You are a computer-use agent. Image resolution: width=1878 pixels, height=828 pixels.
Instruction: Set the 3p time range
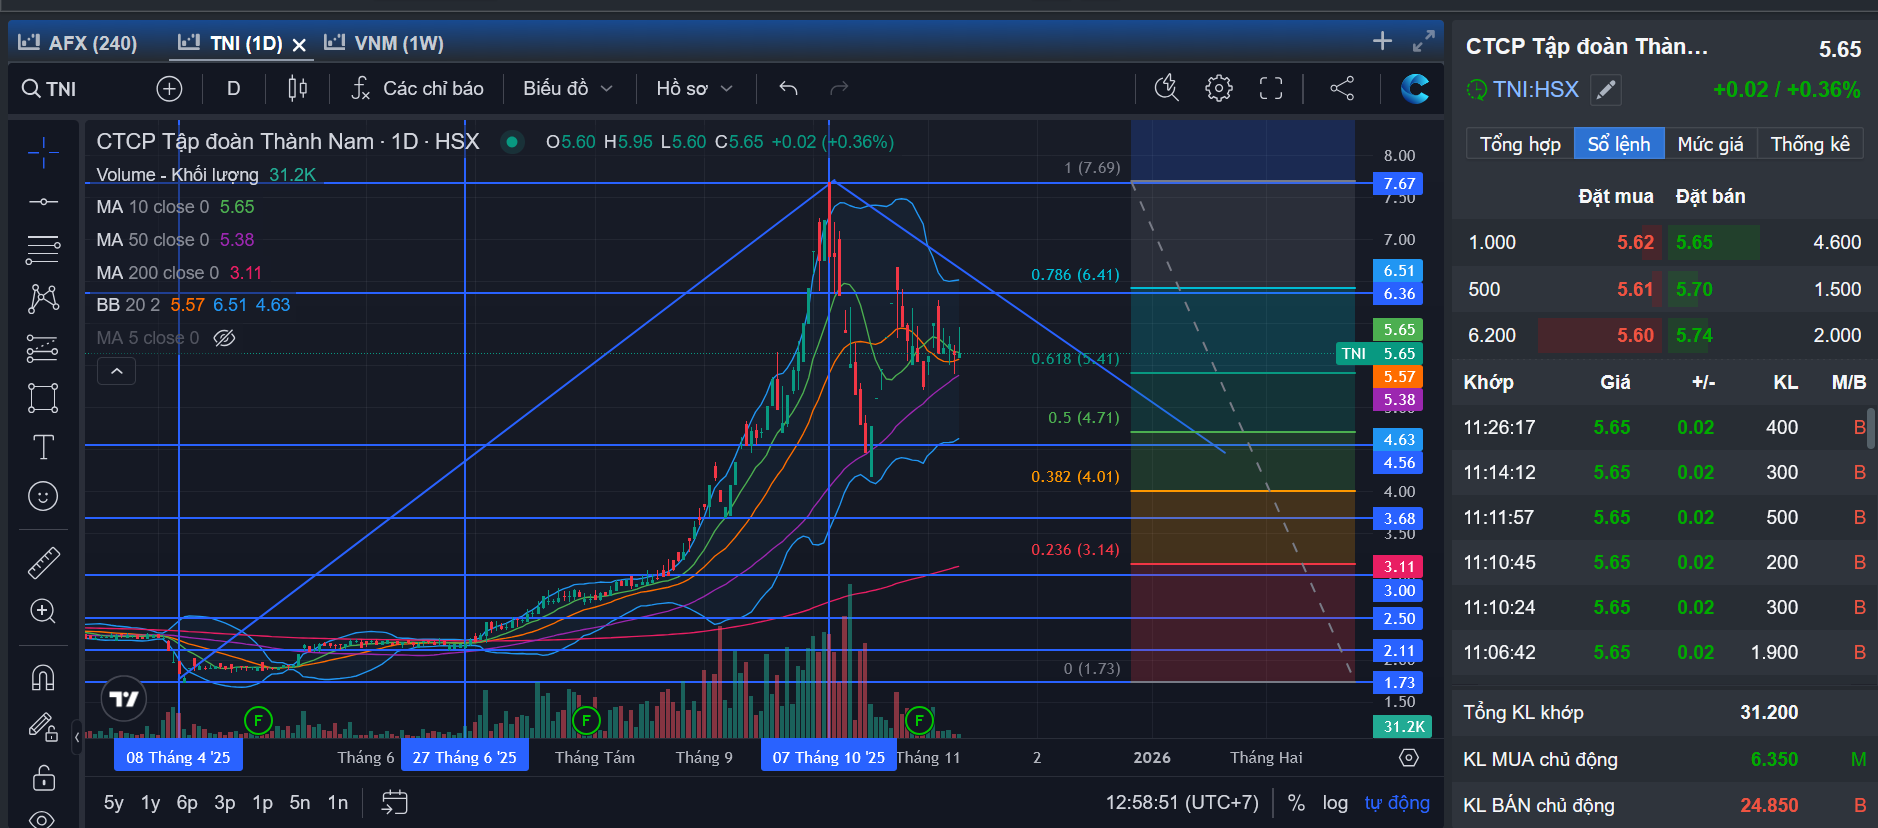tap(225, 803)
